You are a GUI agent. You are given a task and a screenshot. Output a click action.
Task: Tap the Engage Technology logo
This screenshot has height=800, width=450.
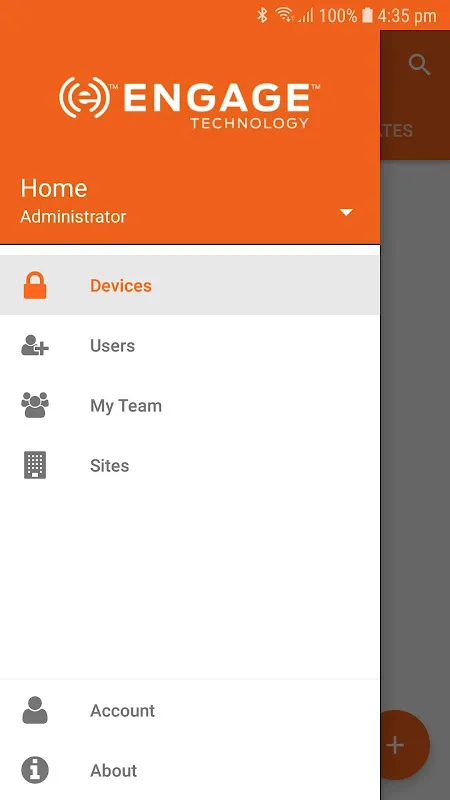point(189,102)
